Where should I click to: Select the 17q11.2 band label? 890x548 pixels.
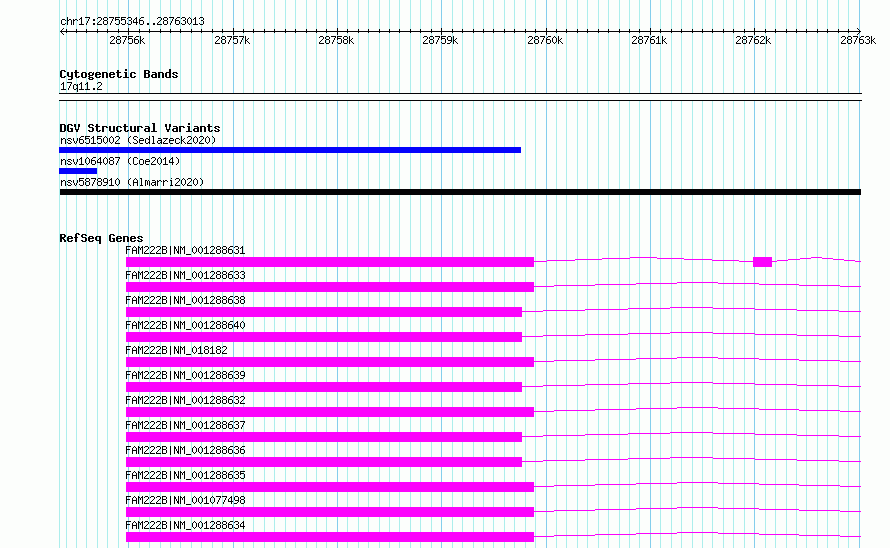tap(81, 86)
